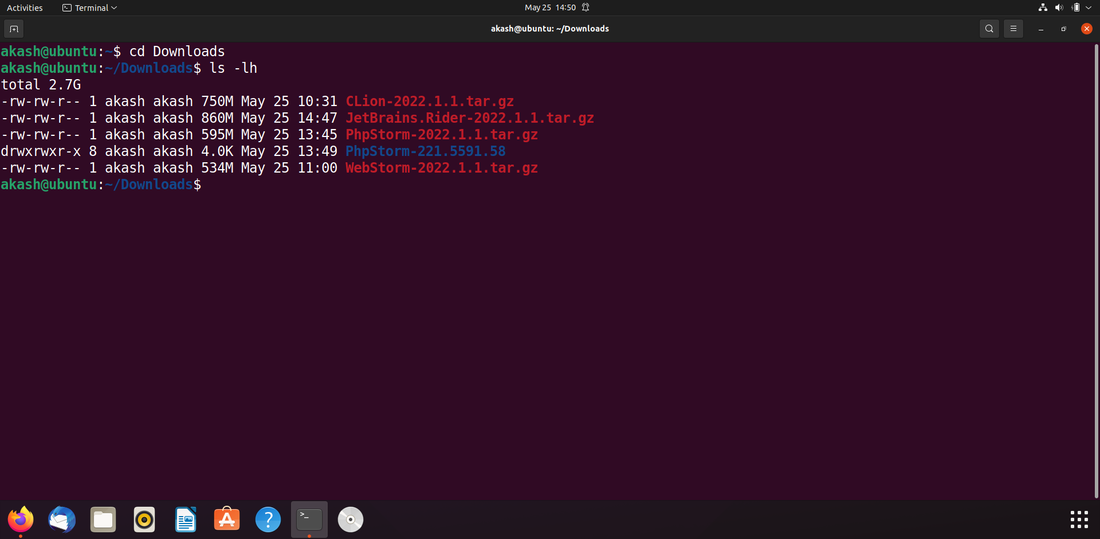
Task: Click the 750M file size value
Action: (217, 101)
